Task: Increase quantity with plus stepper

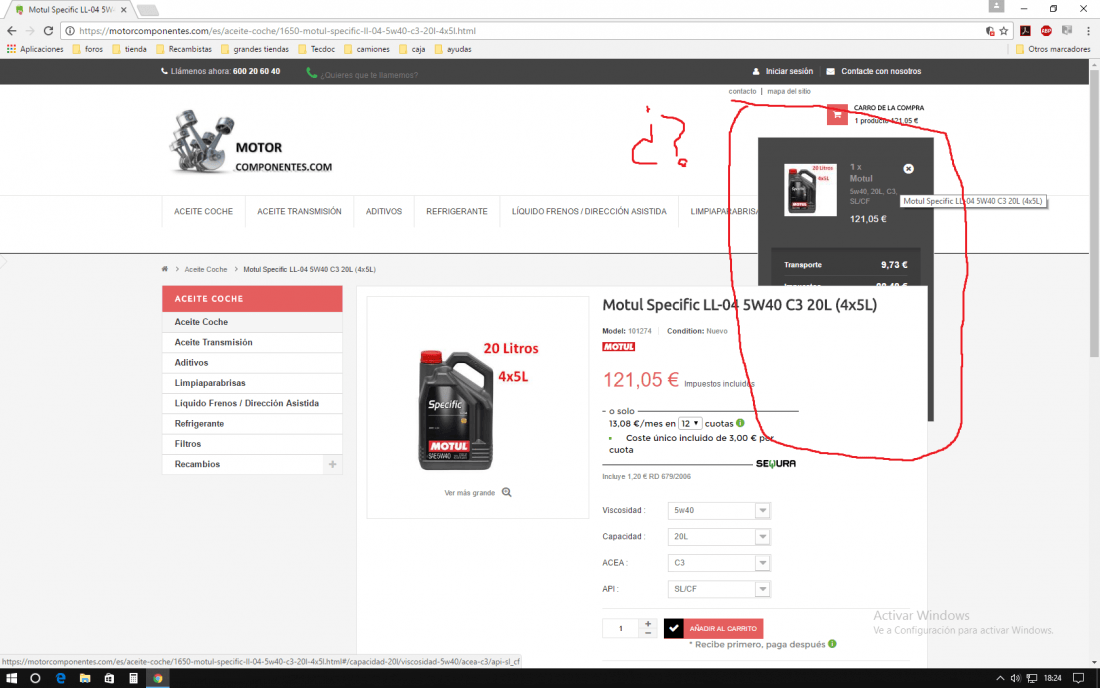Action: [x=648, y=623]
